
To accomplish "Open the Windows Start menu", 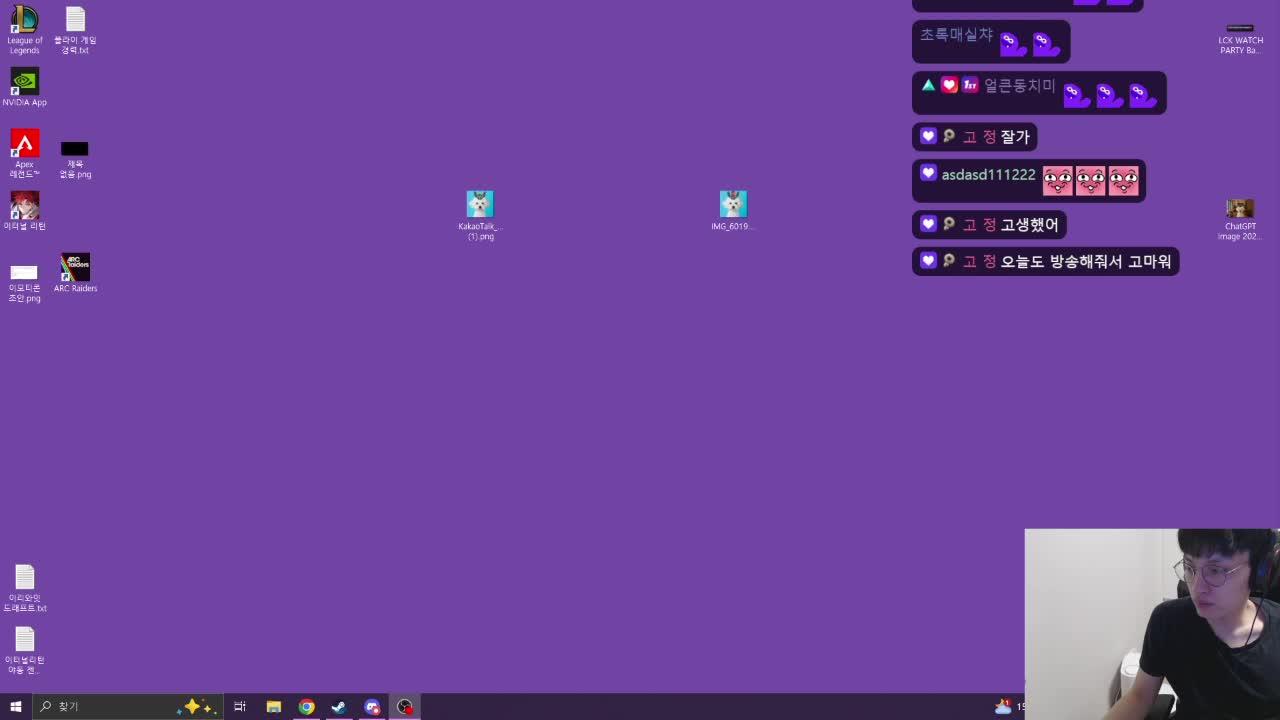I will pyautogui.click(x=15, y=706).
